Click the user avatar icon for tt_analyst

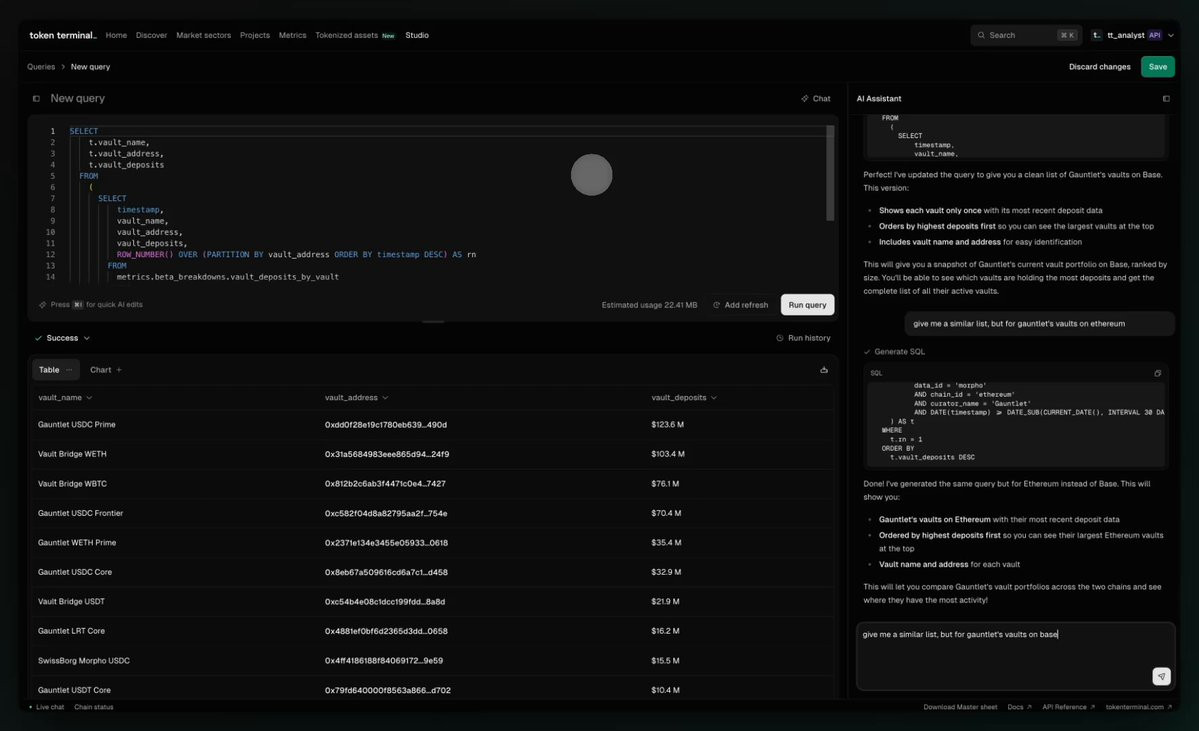[1097, 35]
